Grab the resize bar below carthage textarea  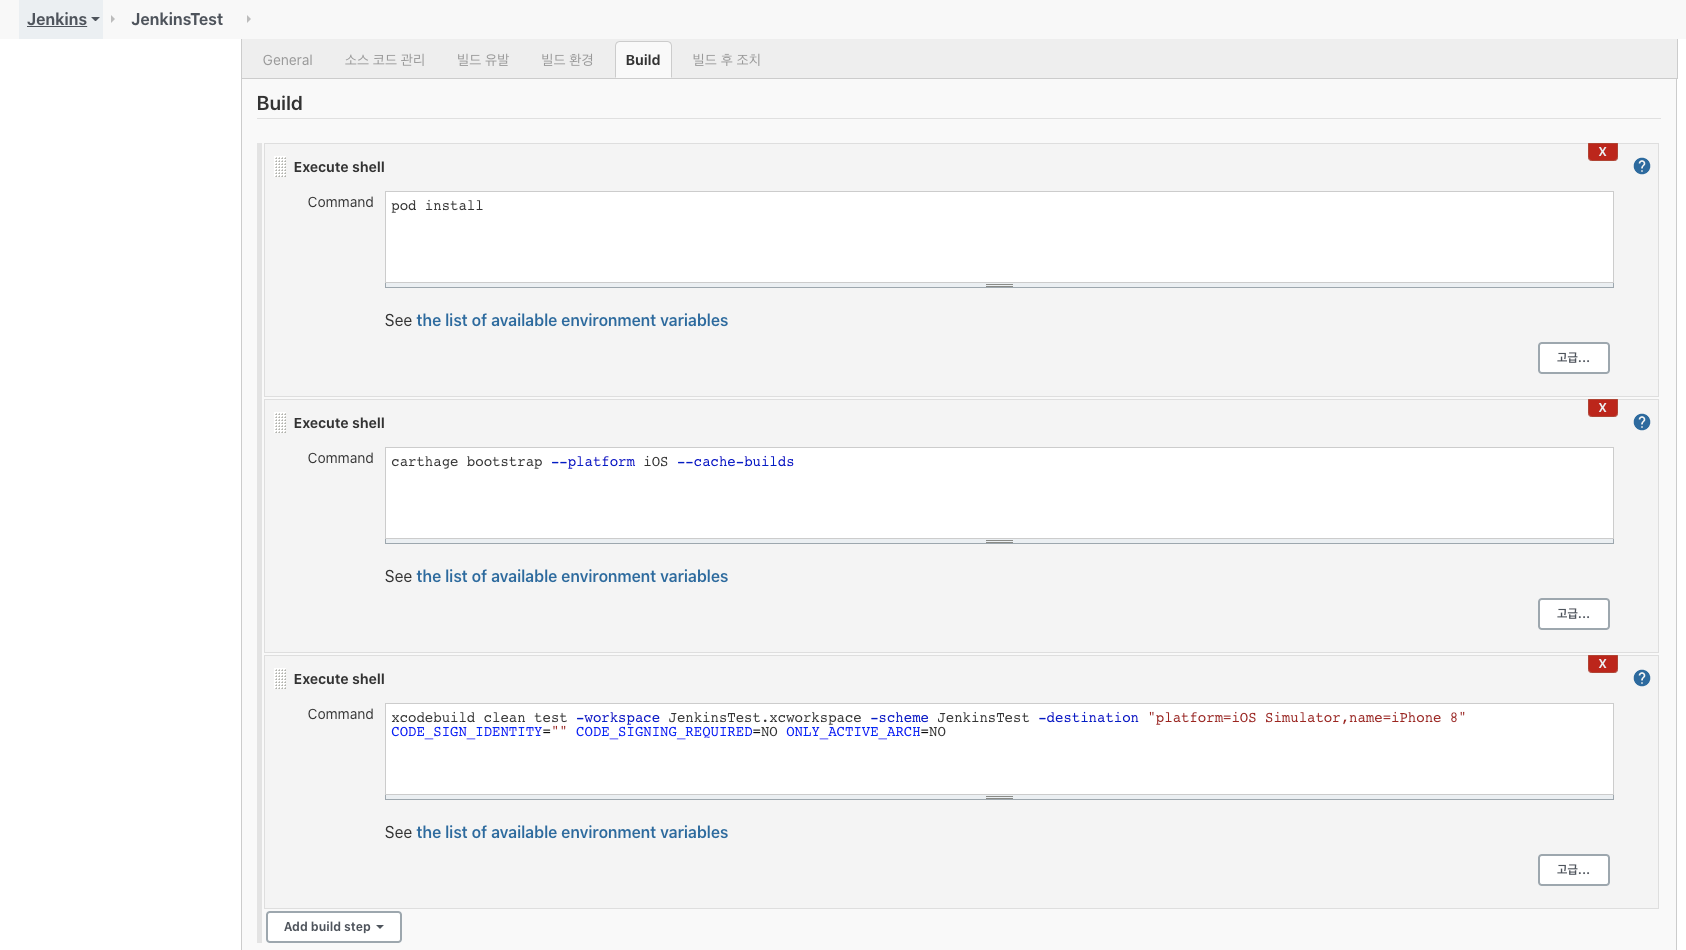999,541
